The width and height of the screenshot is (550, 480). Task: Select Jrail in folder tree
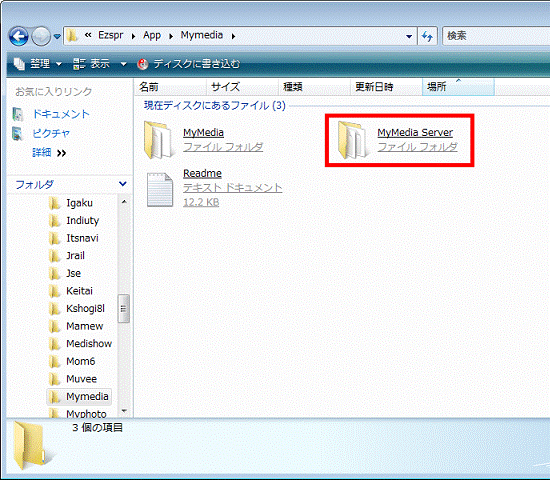(x=75, y=255)
